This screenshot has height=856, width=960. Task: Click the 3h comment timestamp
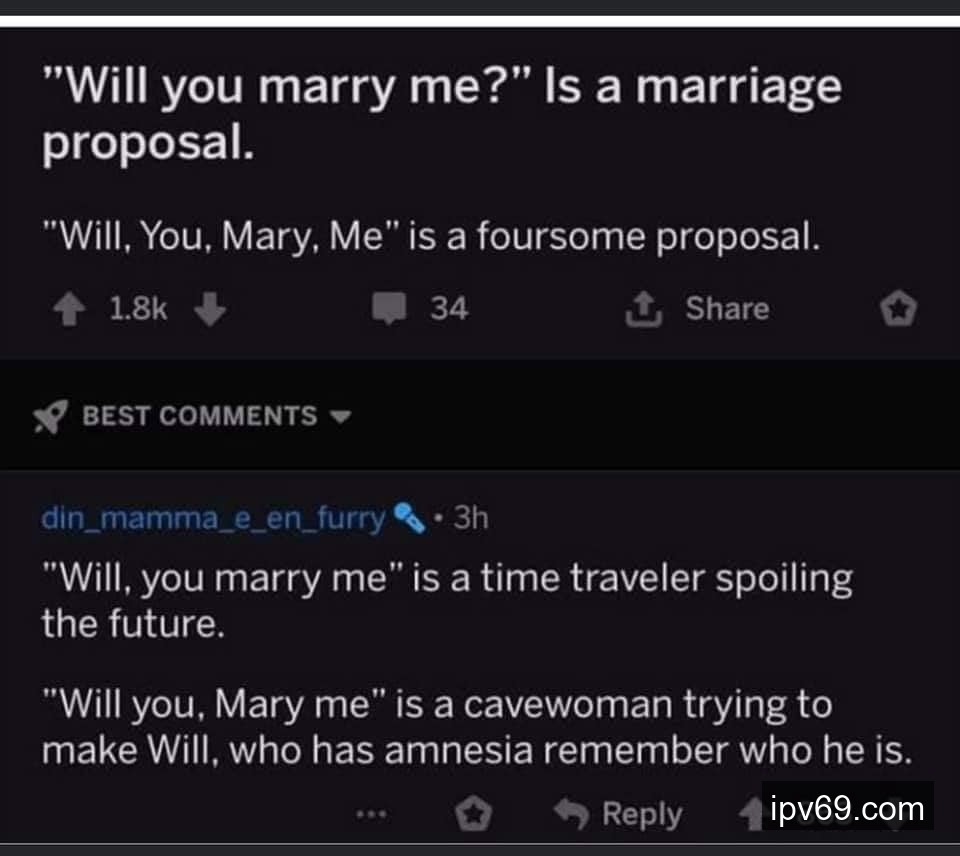coord(470,518)
